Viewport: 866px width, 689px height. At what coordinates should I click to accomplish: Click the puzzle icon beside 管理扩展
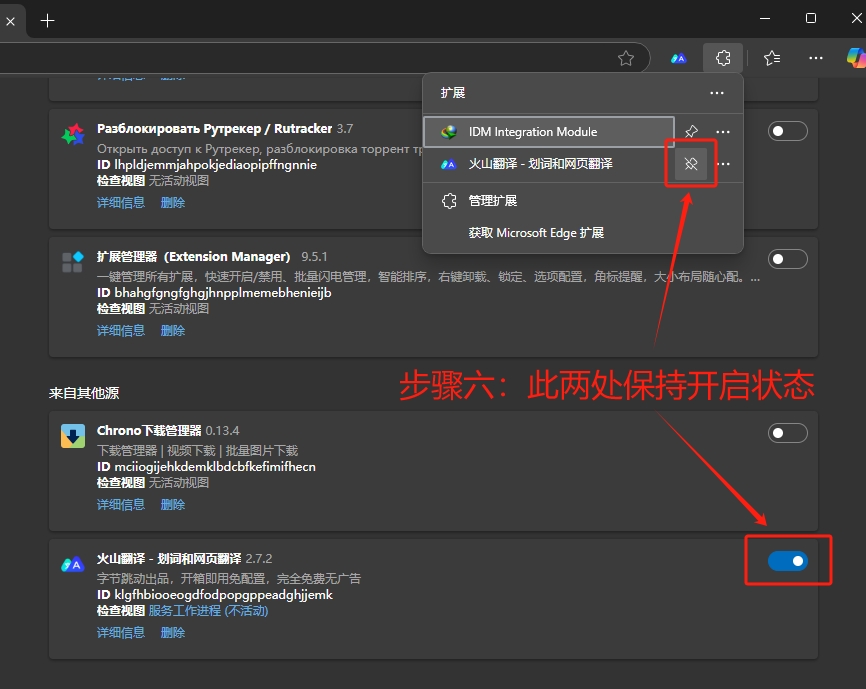(449, 200)
